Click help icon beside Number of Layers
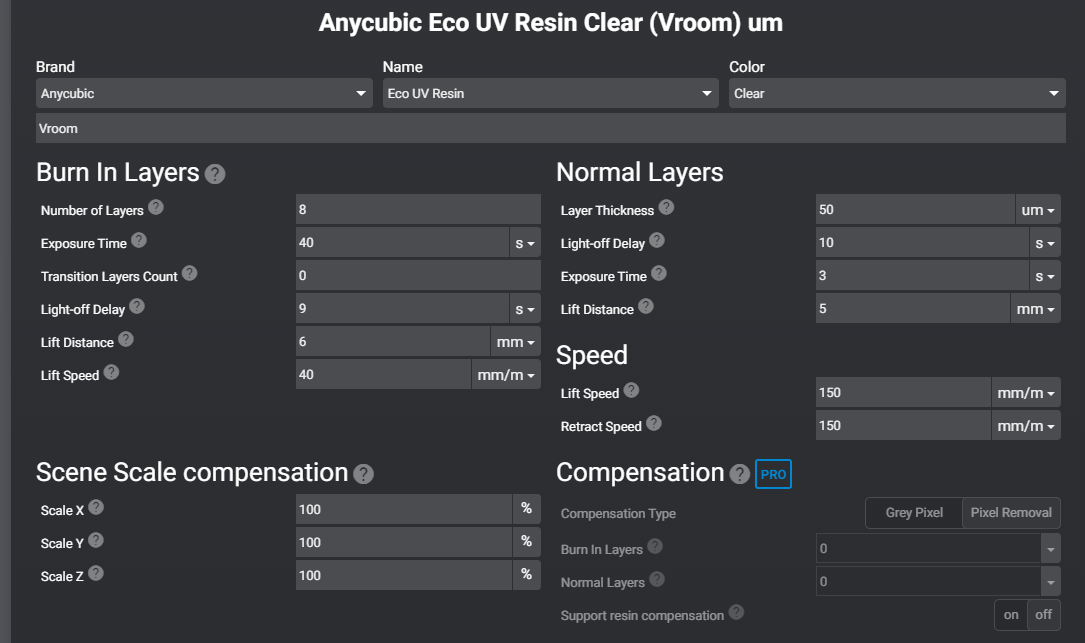This screenshot has width=1085, height=643. [156, 208]
